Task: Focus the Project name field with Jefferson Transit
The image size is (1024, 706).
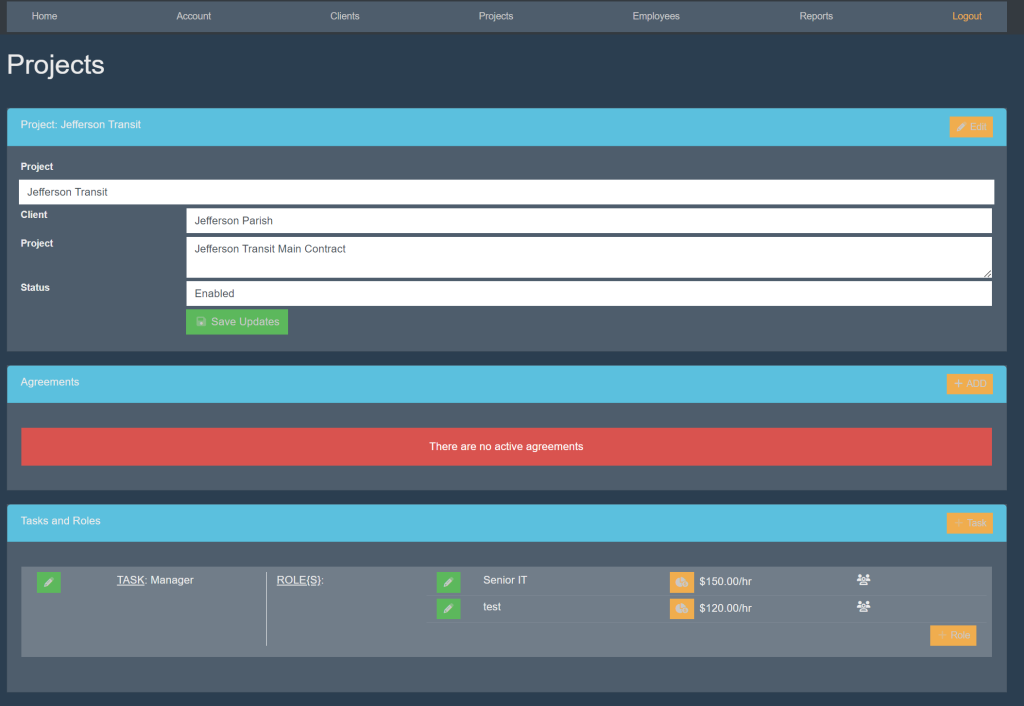Action: (506, 192)
